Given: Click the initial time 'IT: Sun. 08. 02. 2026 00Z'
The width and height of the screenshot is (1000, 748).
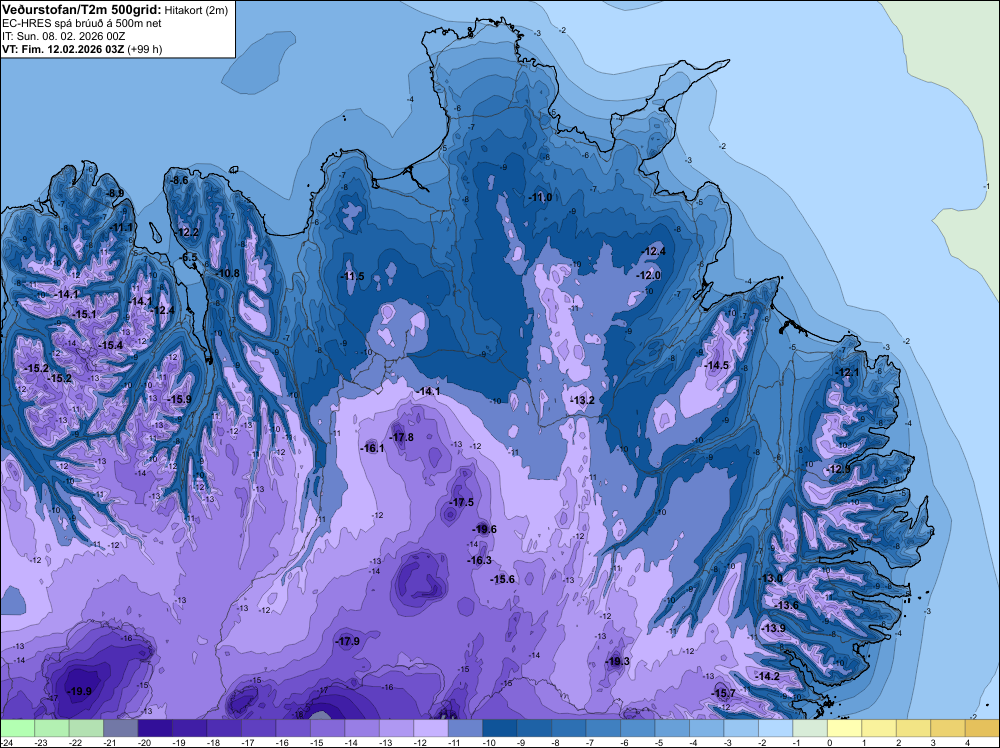Looking at the screenshot, I should 64,36.
